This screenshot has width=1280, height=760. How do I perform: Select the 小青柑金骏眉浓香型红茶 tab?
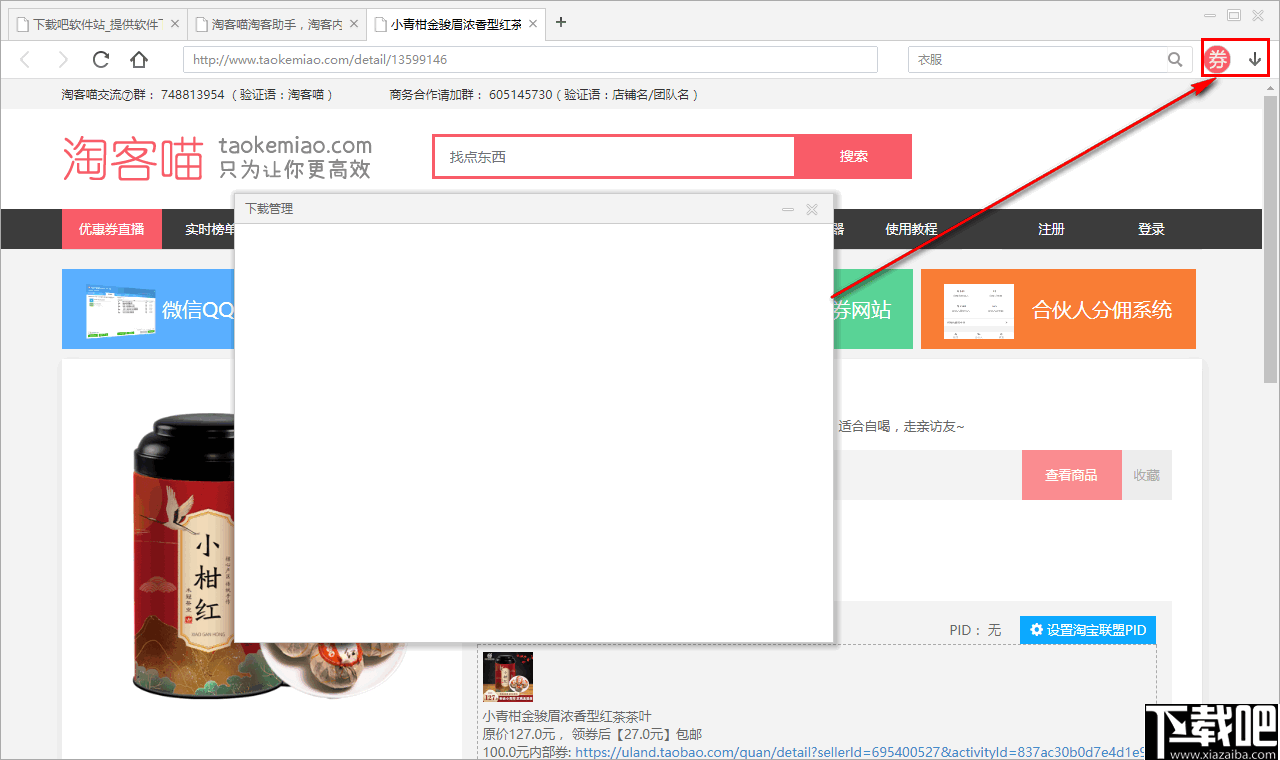coord(456,23)
